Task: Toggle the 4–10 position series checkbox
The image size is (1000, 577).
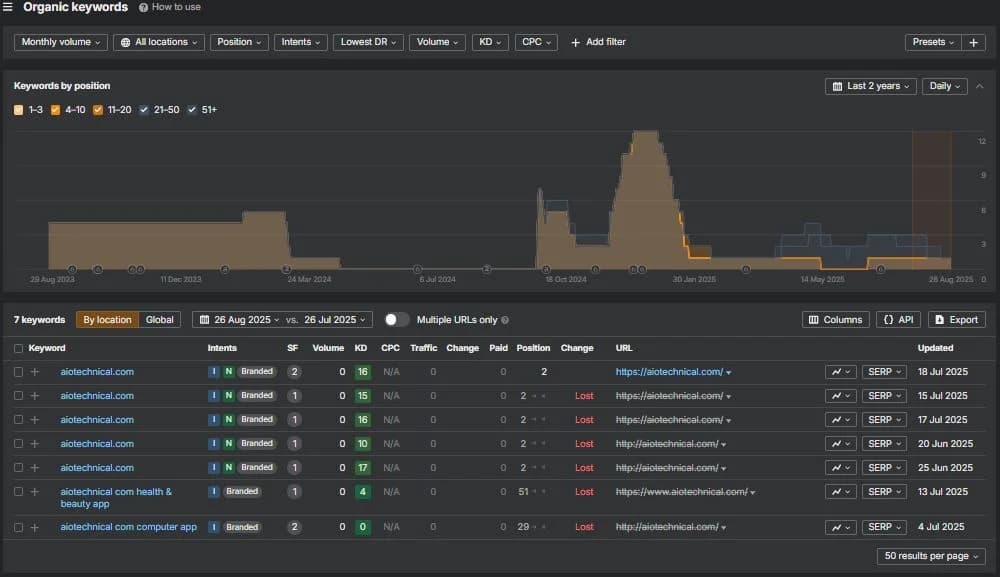Action: point(55,110)
